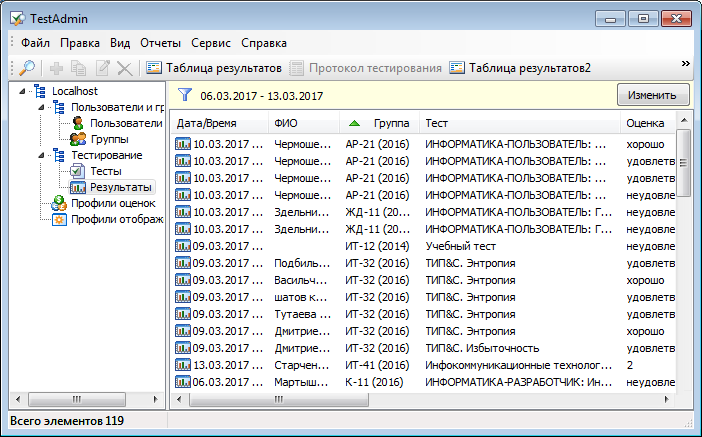702x437 pixels.
Task: Collapse Пользователи и группы node arrow
Action: point(41,107)
